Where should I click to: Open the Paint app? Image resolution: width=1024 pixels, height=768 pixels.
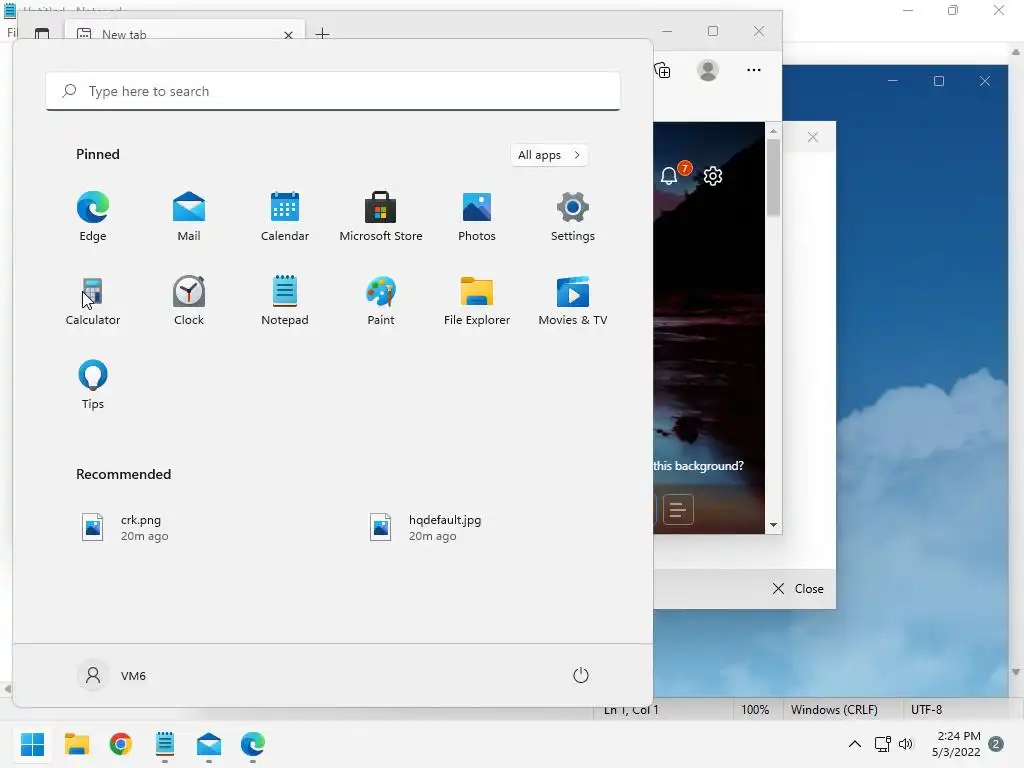(381, 300)
